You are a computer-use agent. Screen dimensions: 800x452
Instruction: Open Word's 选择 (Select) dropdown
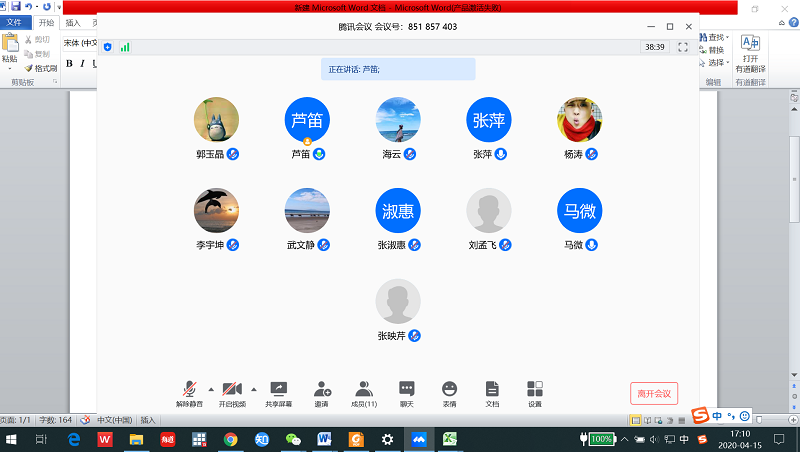(x=714, y=62)
